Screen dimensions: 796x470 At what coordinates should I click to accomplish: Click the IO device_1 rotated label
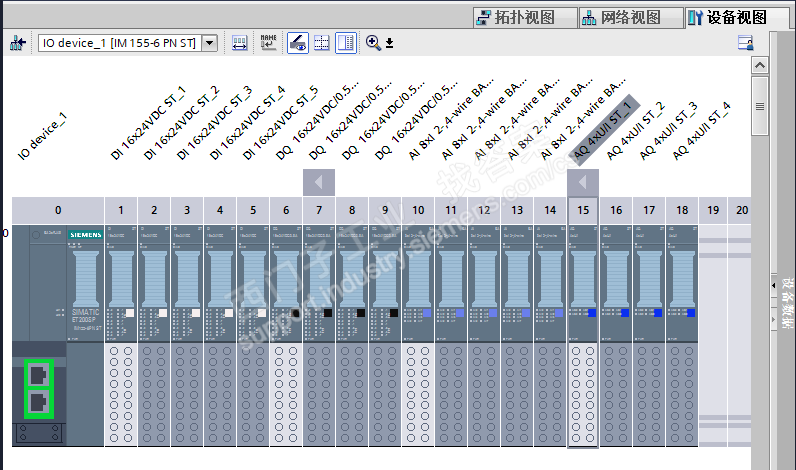click(42, 136)
